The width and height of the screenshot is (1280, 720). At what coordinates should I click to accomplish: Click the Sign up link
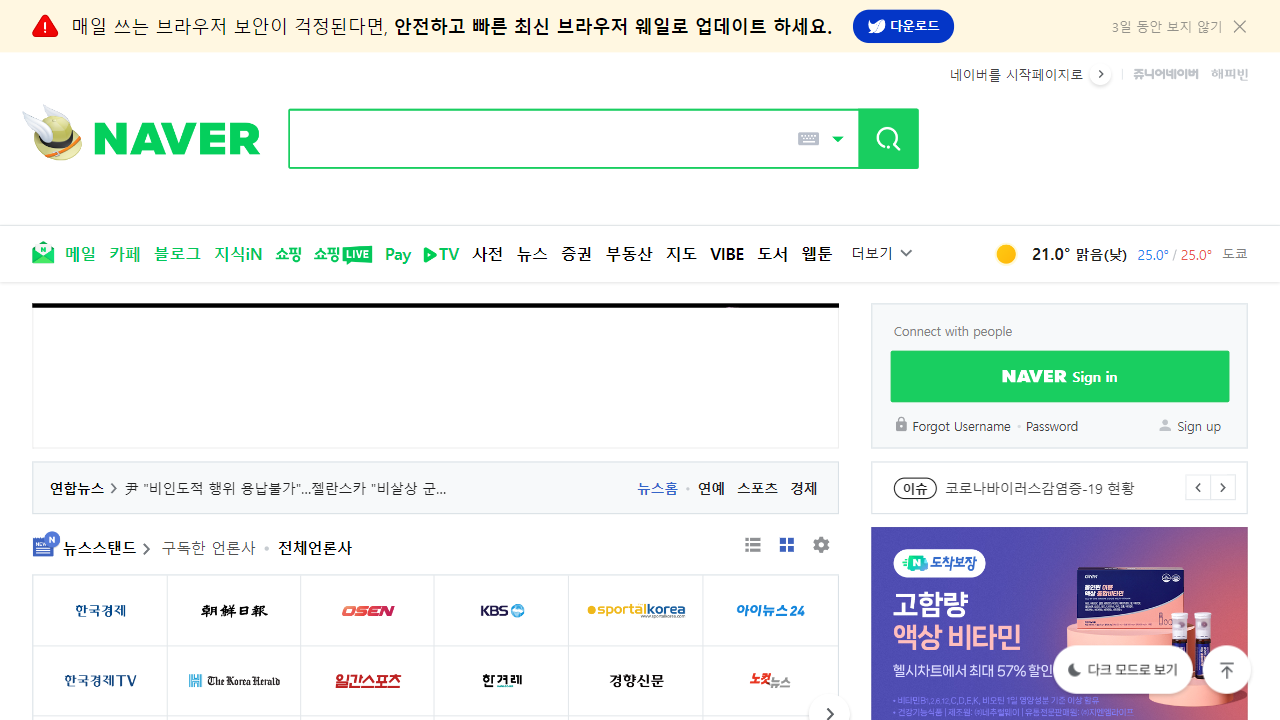point(1199,426)
